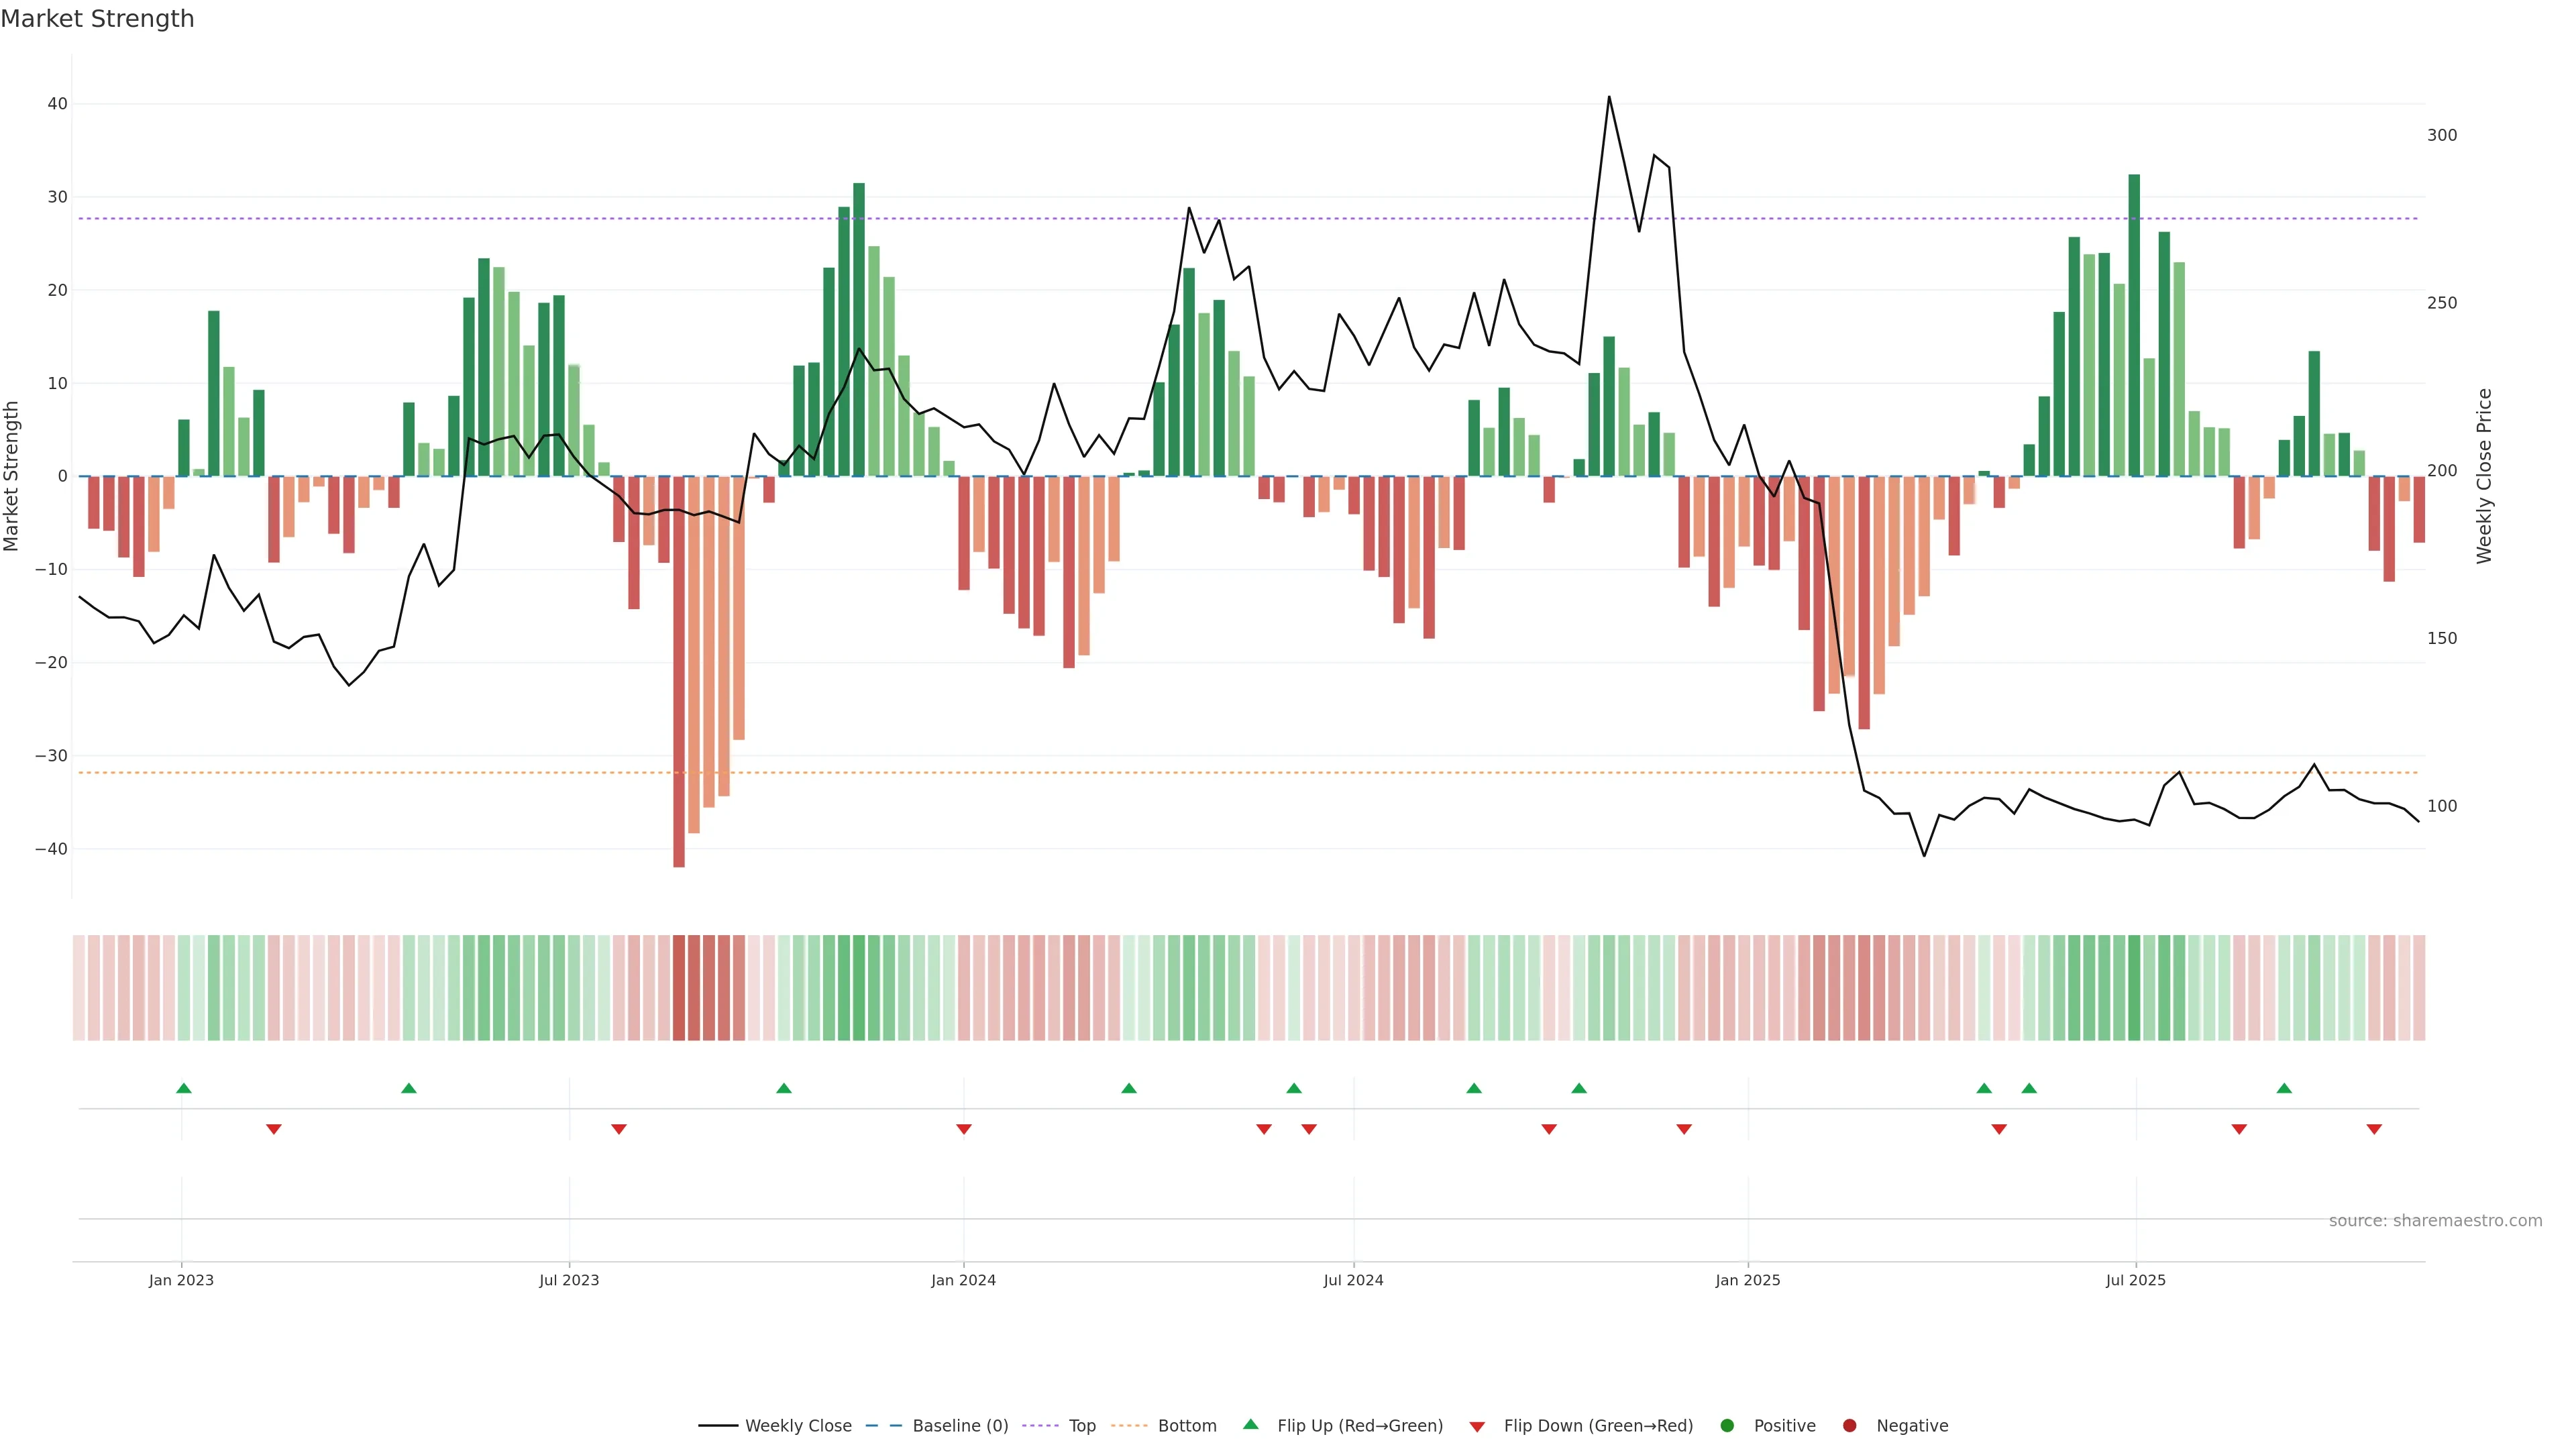The height and width of the screenshot is (1449, 2576).
Task: Click the first green flip-up marker near Jan 2023
Action: [x=184, y=1088]
